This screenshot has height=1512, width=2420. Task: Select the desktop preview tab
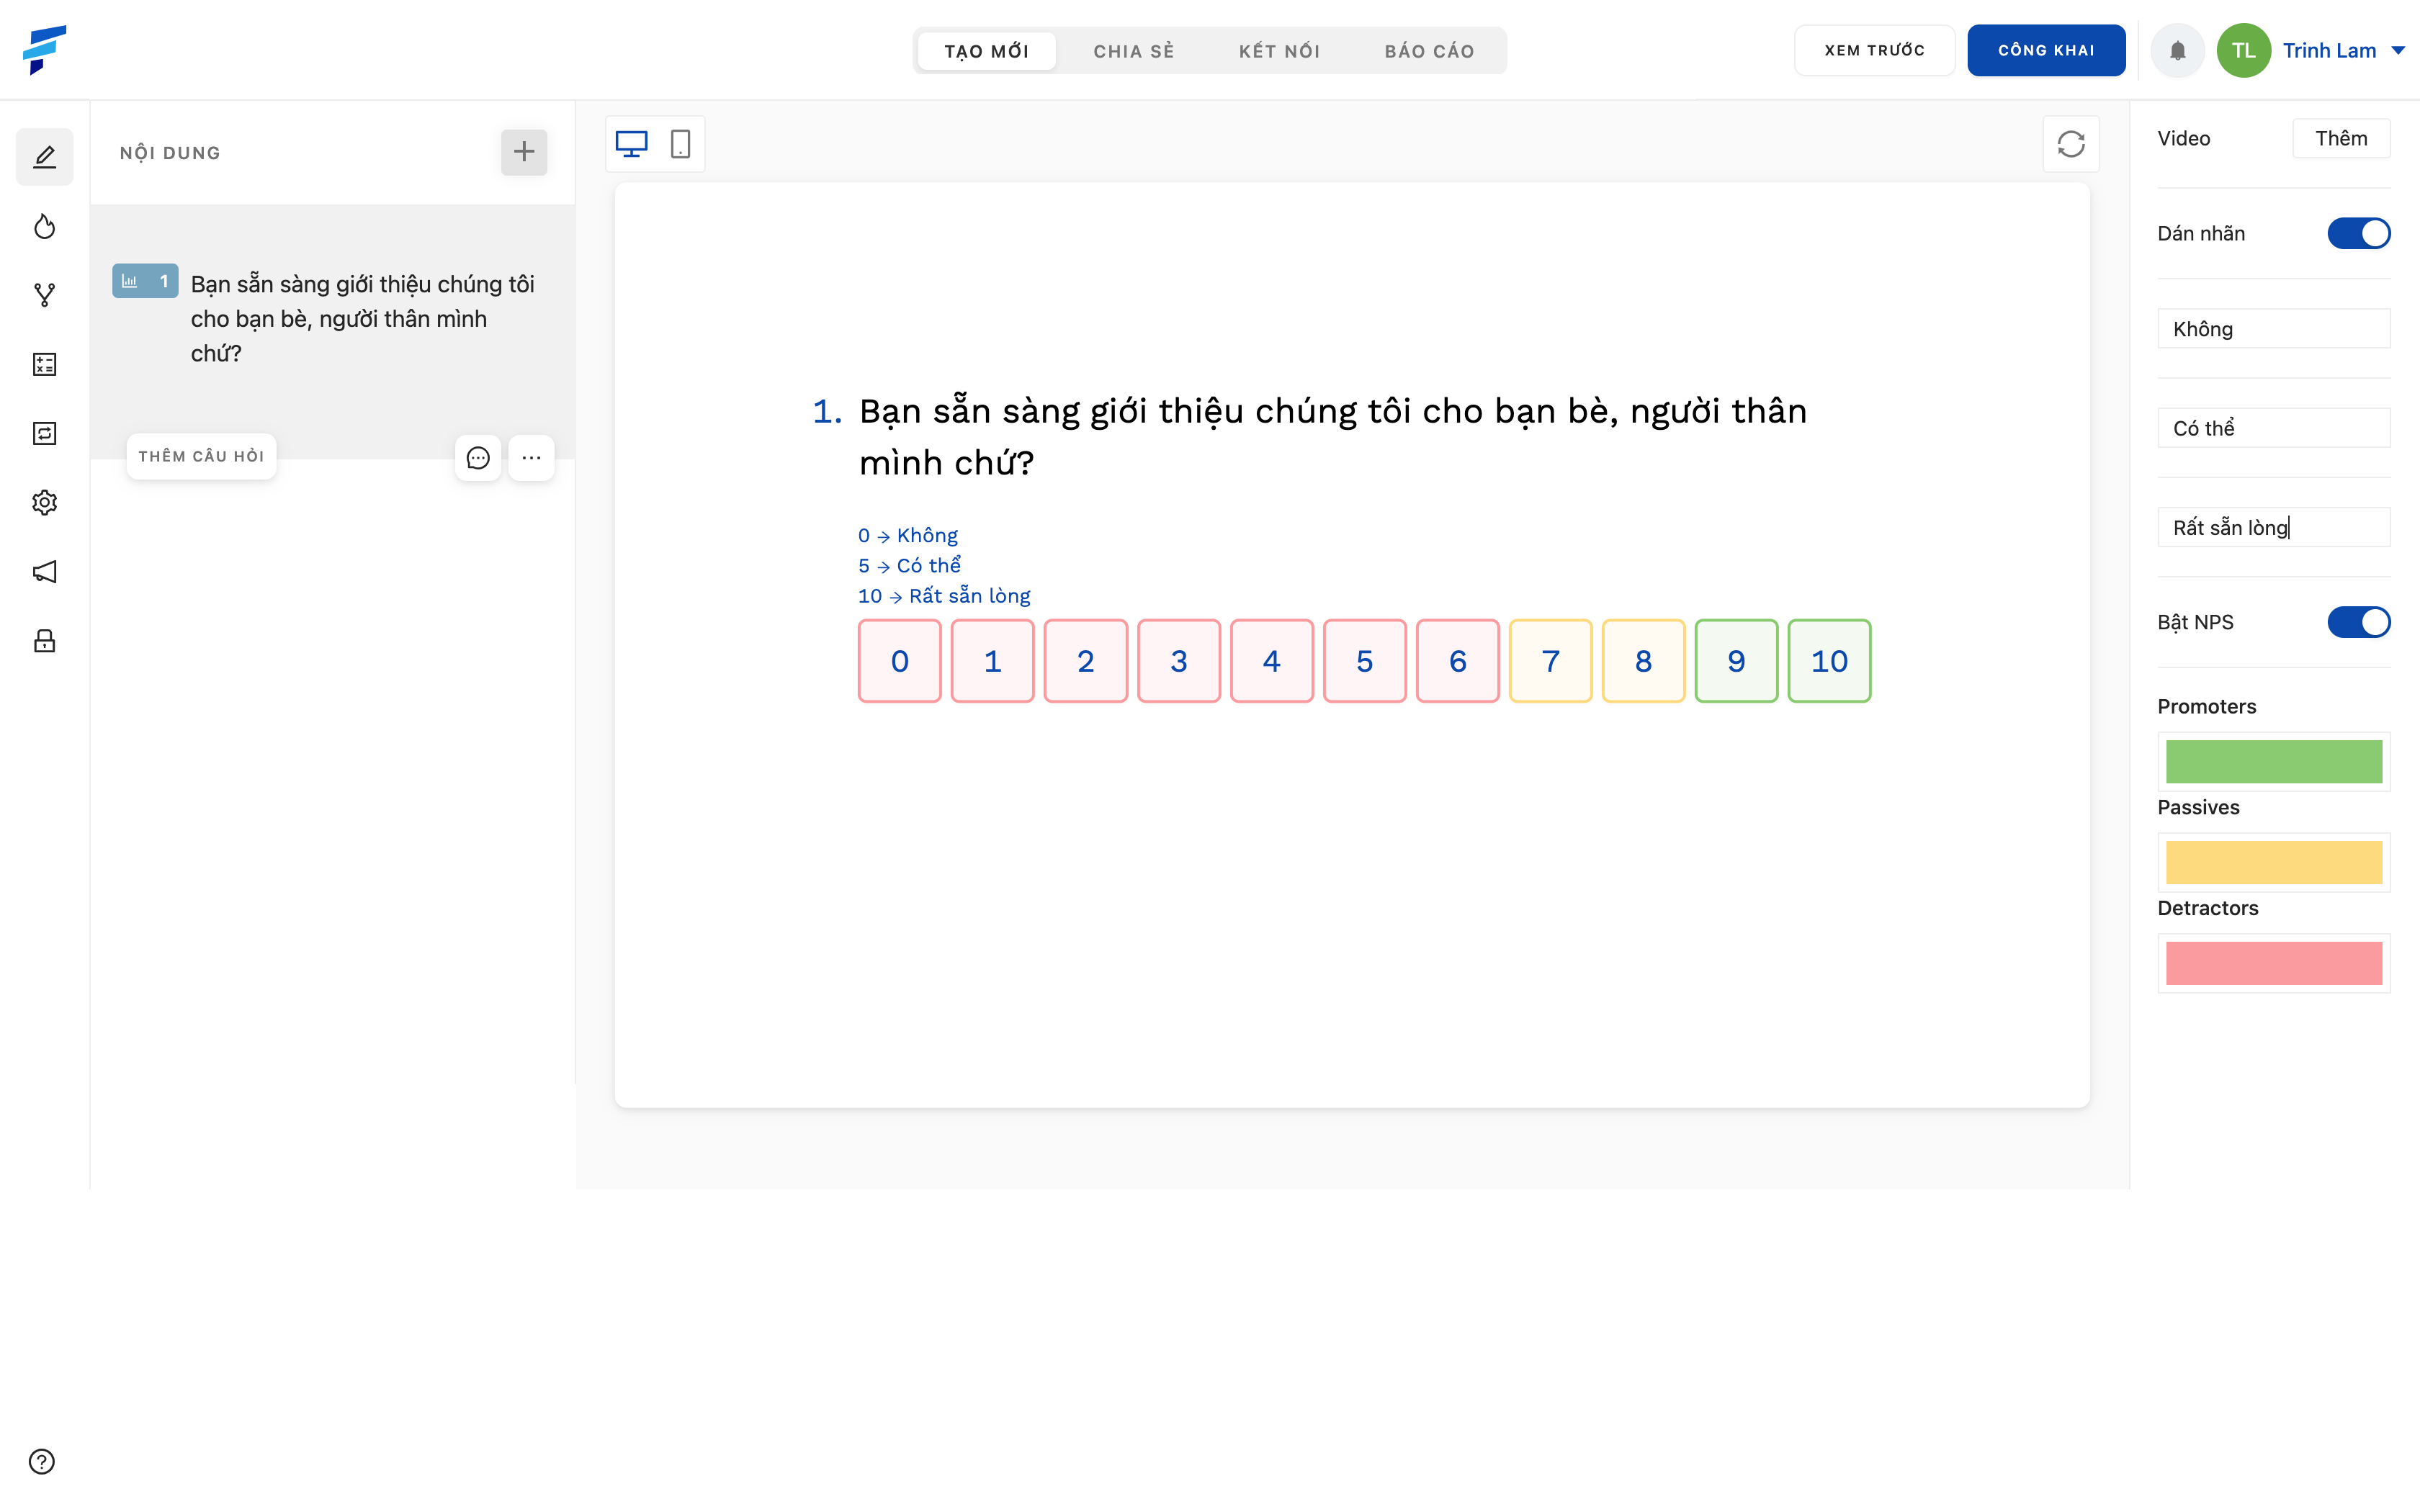pos(631,143)
